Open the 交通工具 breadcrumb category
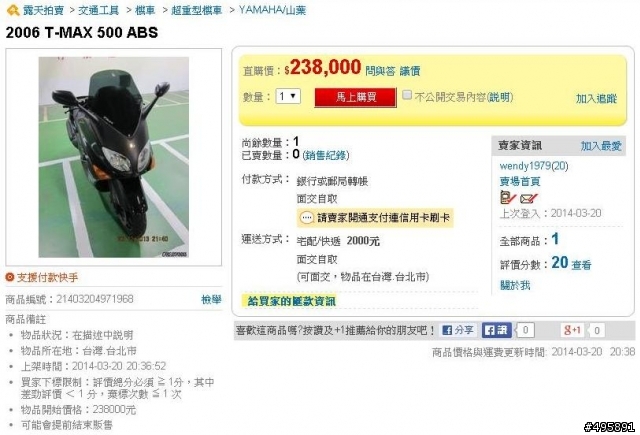The width and height of the screenshot is (640, 435). coord(98,10)
